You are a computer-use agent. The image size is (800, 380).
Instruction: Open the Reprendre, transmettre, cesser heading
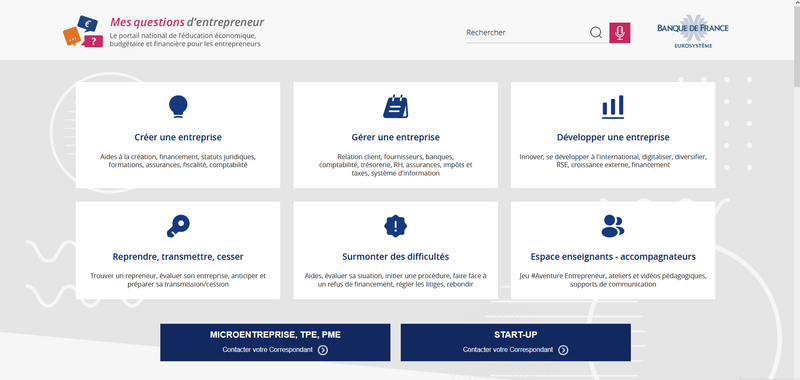[178, 257]
